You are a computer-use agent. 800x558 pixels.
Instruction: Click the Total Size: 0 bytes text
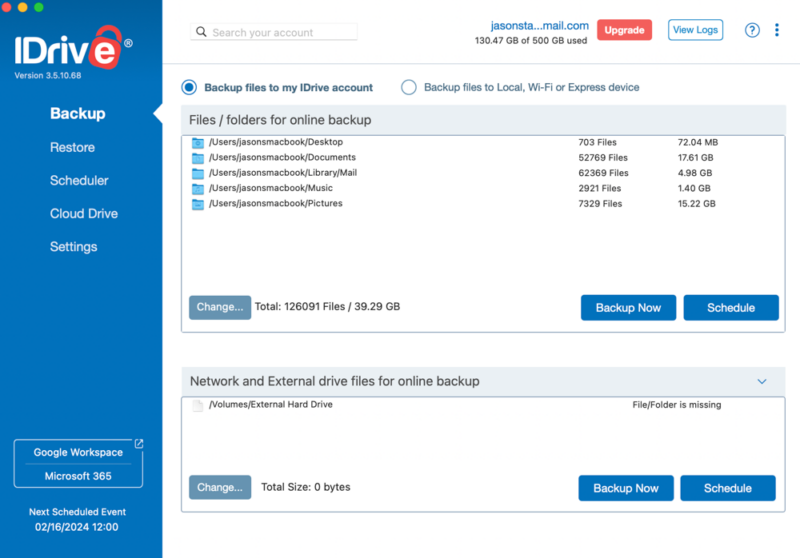(x=306, y=487)
